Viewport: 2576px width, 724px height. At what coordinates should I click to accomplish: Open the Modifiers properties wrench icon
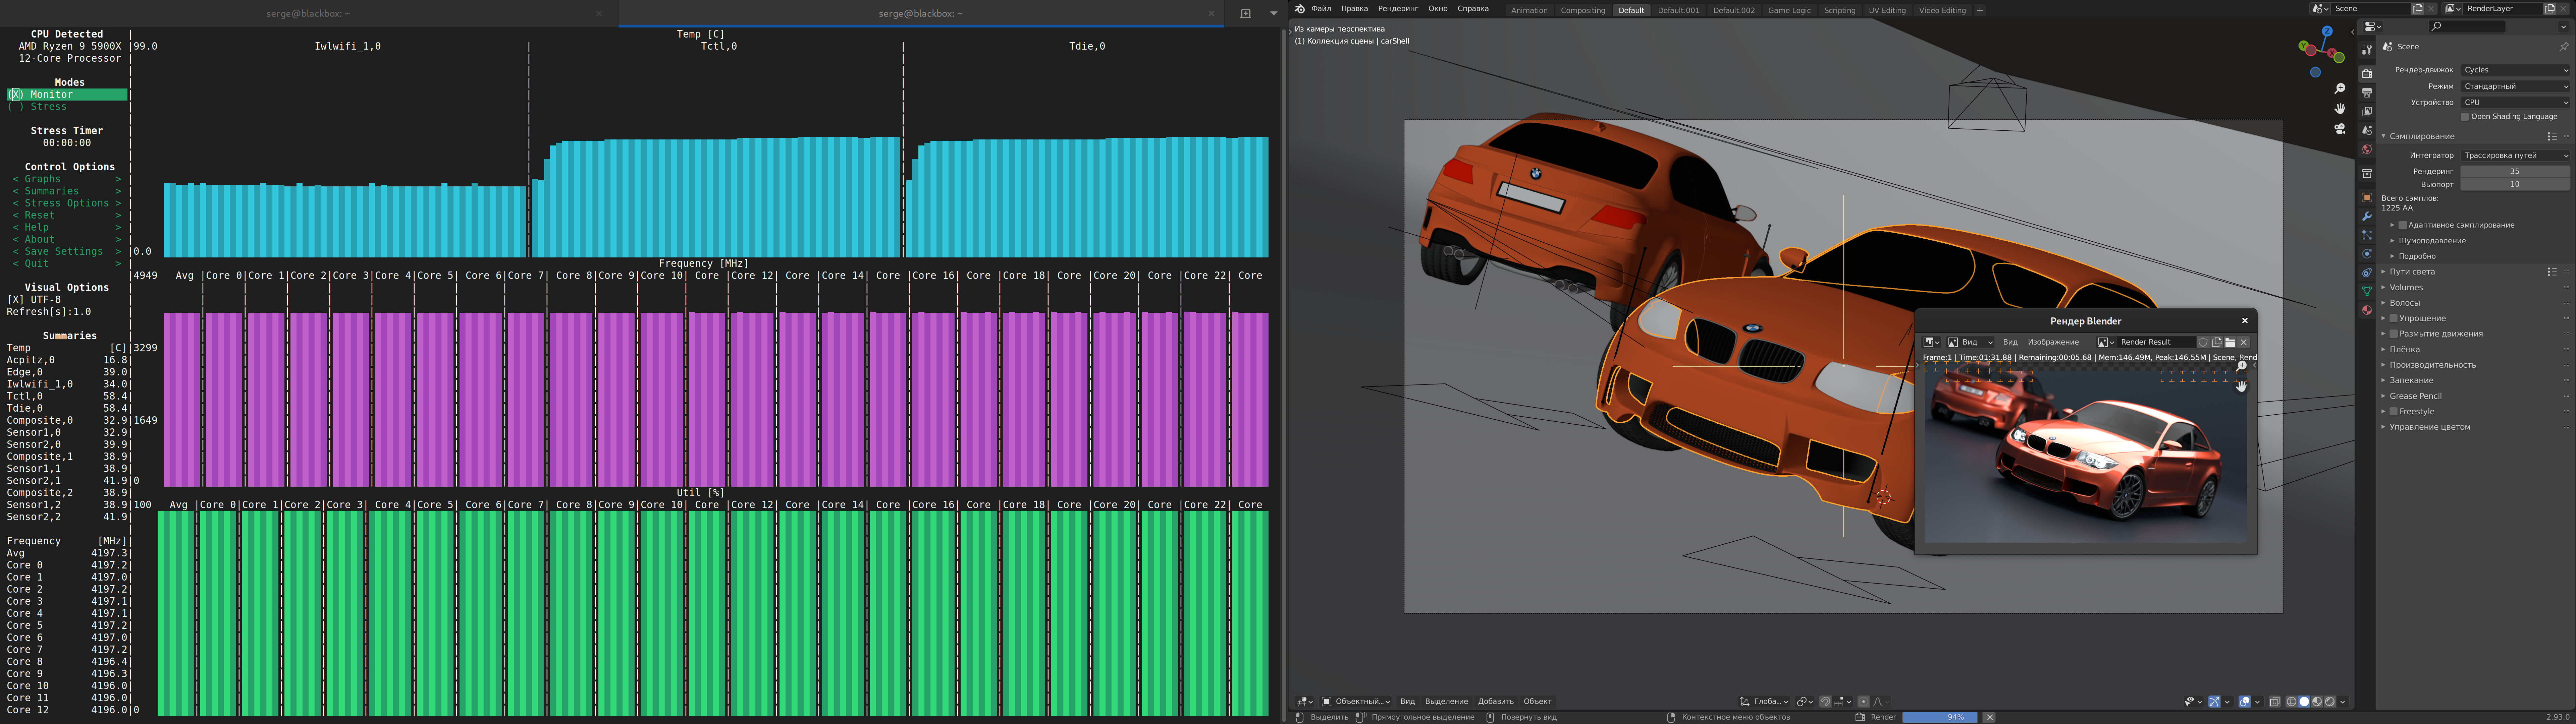pos(2367,216)
